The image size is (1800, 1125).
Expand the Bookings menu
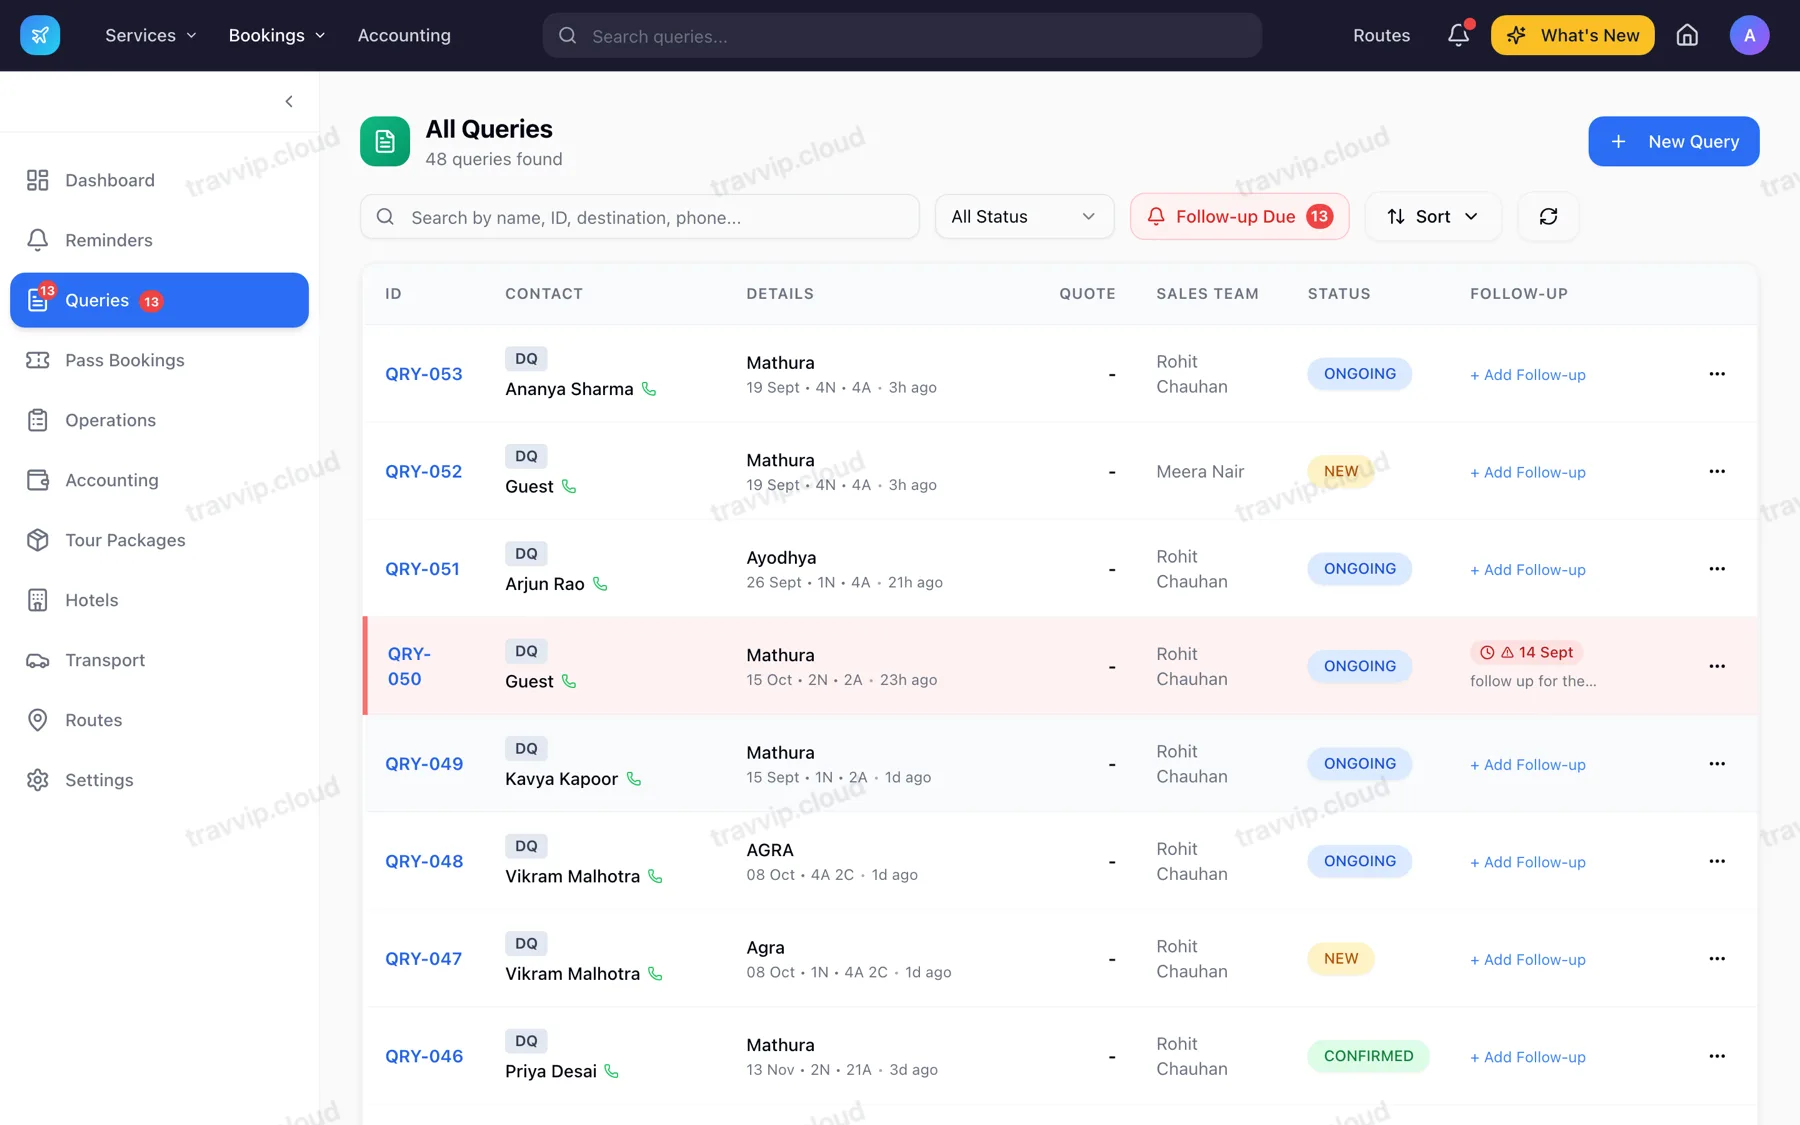[x=277, y=35]
